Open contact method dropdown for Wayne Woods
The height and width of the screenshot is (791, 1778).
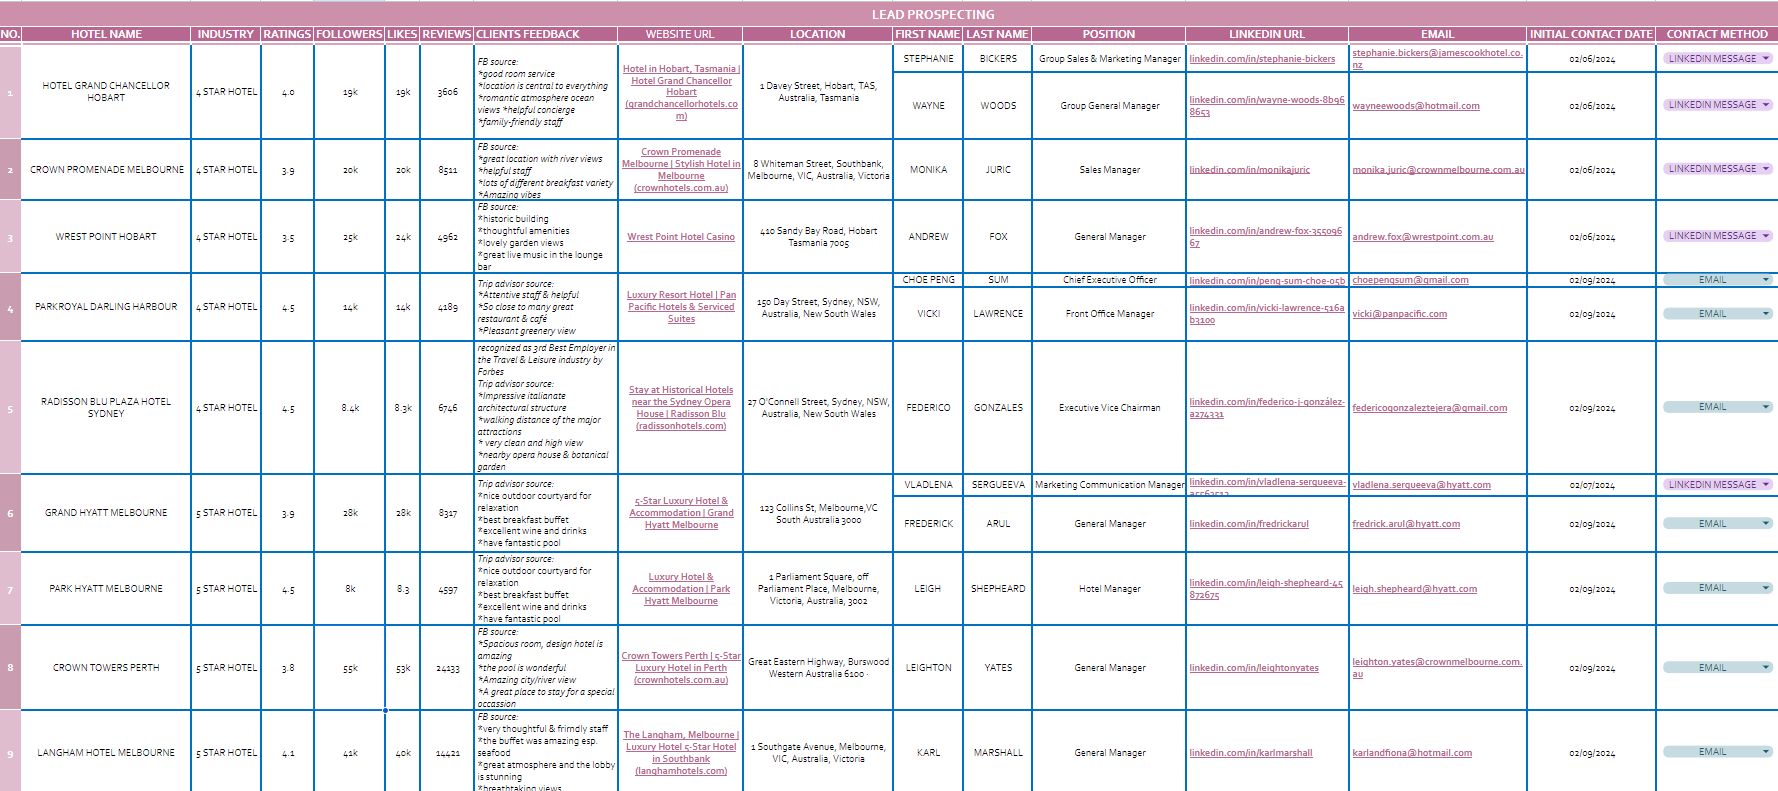coord(1766,104)
